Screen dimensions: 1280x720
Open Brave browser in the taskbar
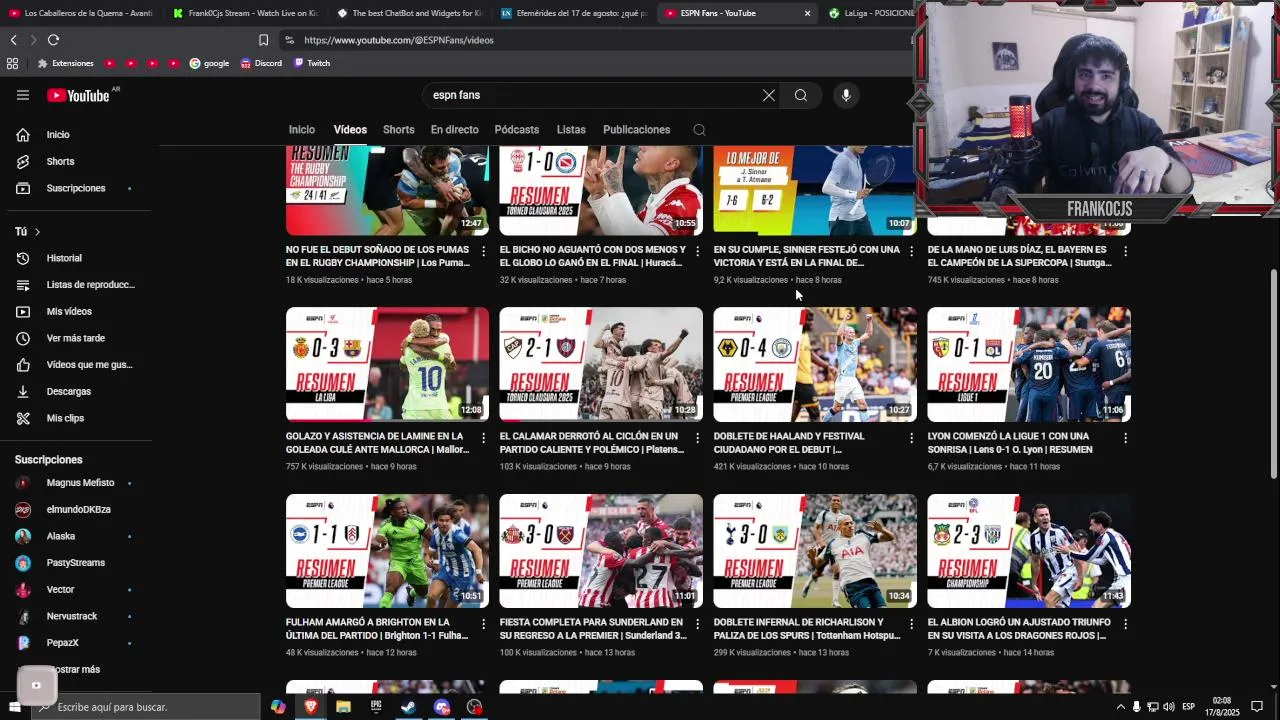(x=310, y=707)
